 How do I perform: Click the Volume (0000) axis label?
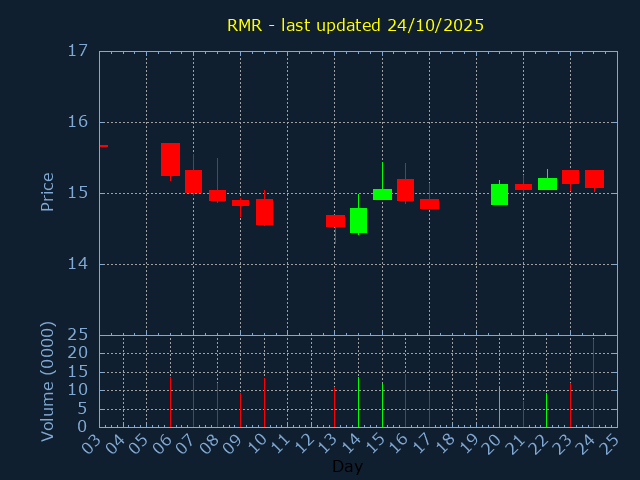pyautogui.click(x=47, y=381)
